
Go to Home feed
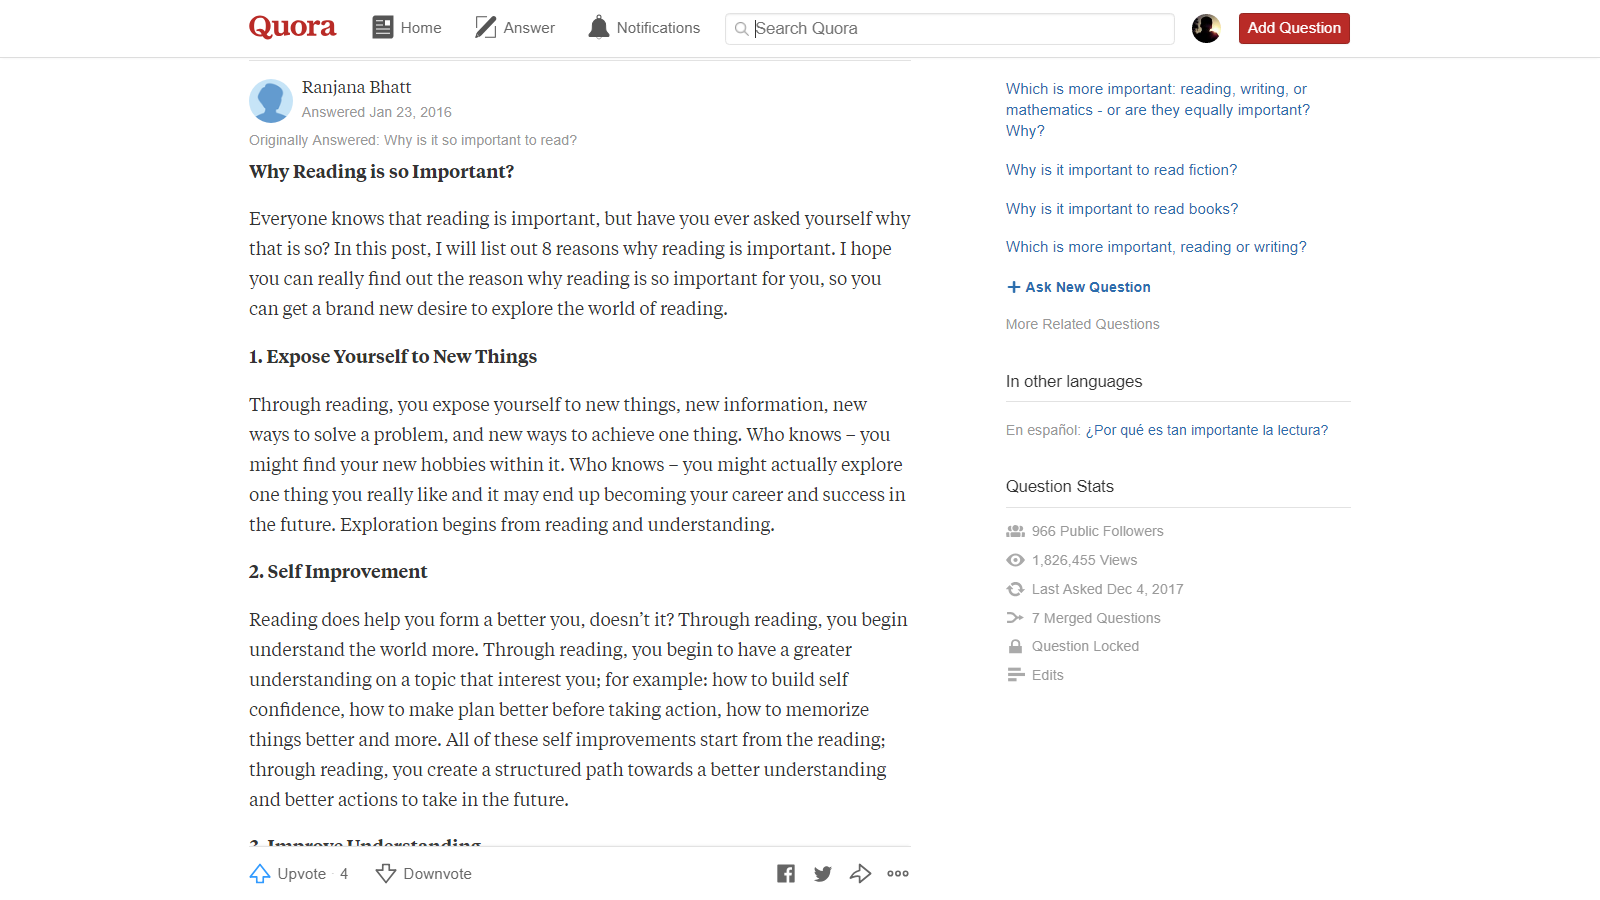click(x=407, y=28)
